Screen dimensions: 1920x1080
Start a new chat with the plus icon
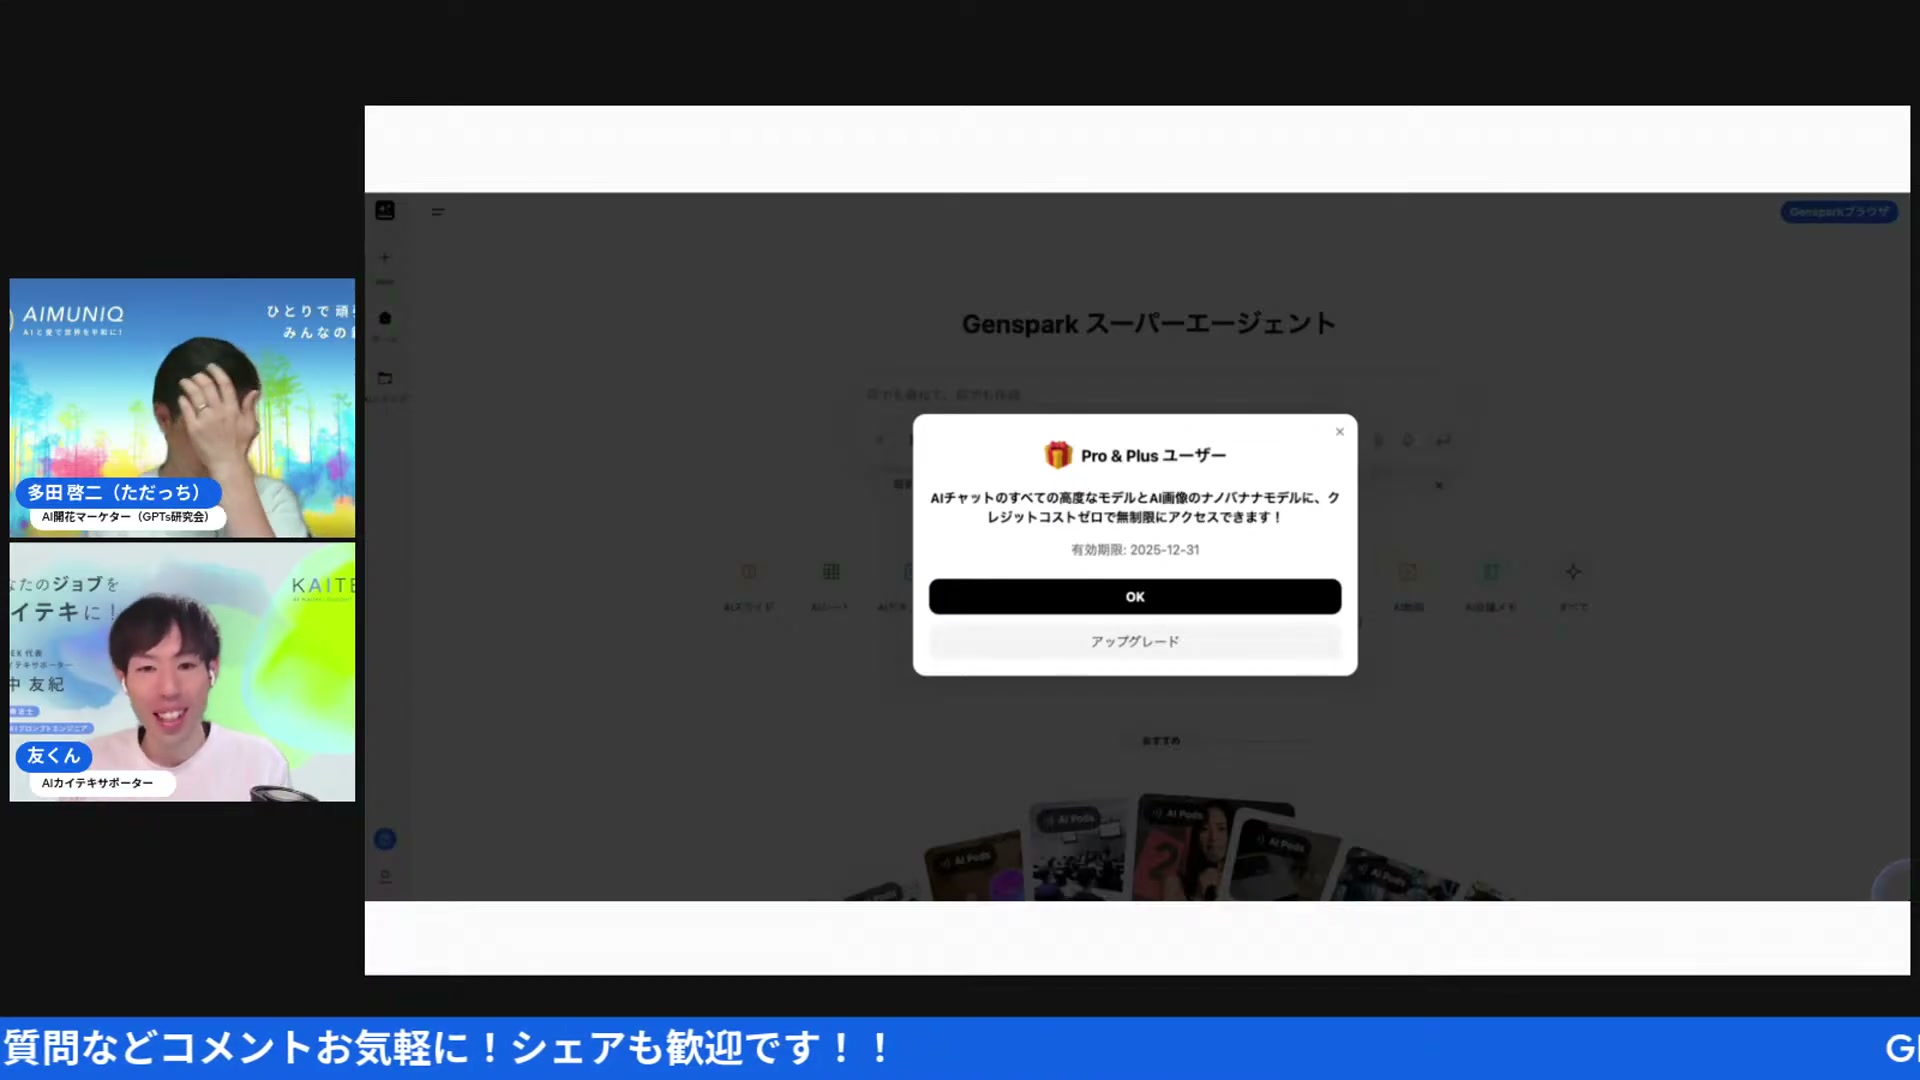(384, 258)
